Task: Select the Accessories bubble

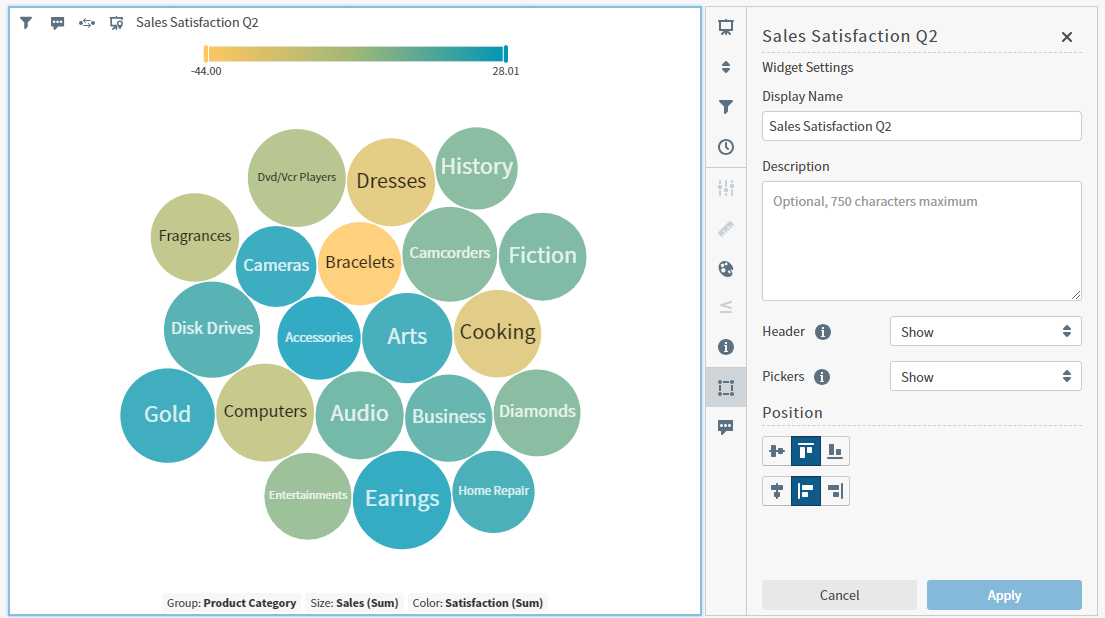Action: point(319,338)
